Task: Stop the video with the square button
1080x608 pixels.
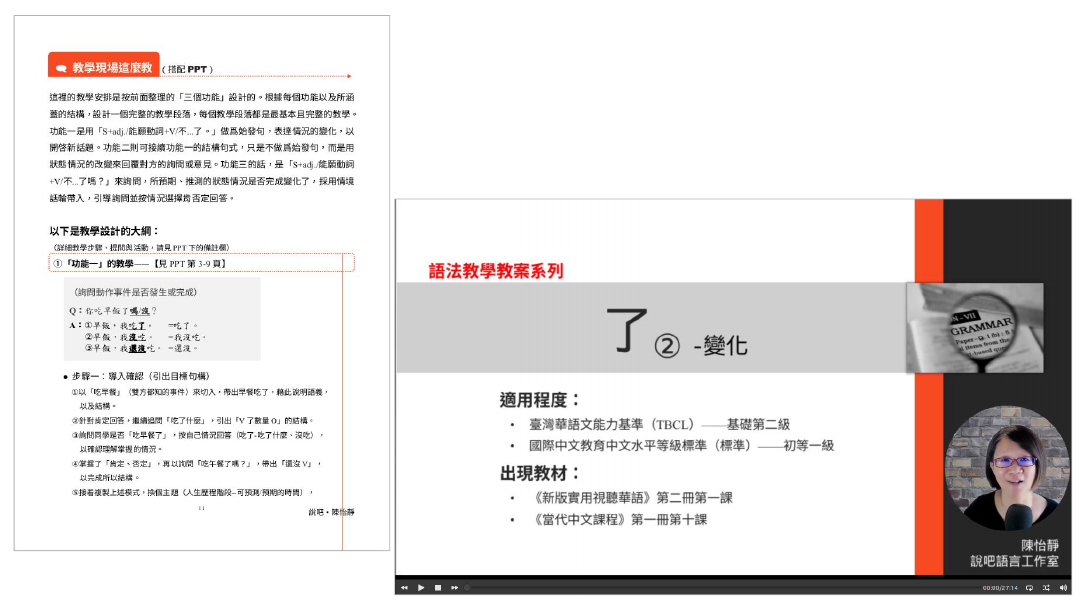Action: point(438,588)
